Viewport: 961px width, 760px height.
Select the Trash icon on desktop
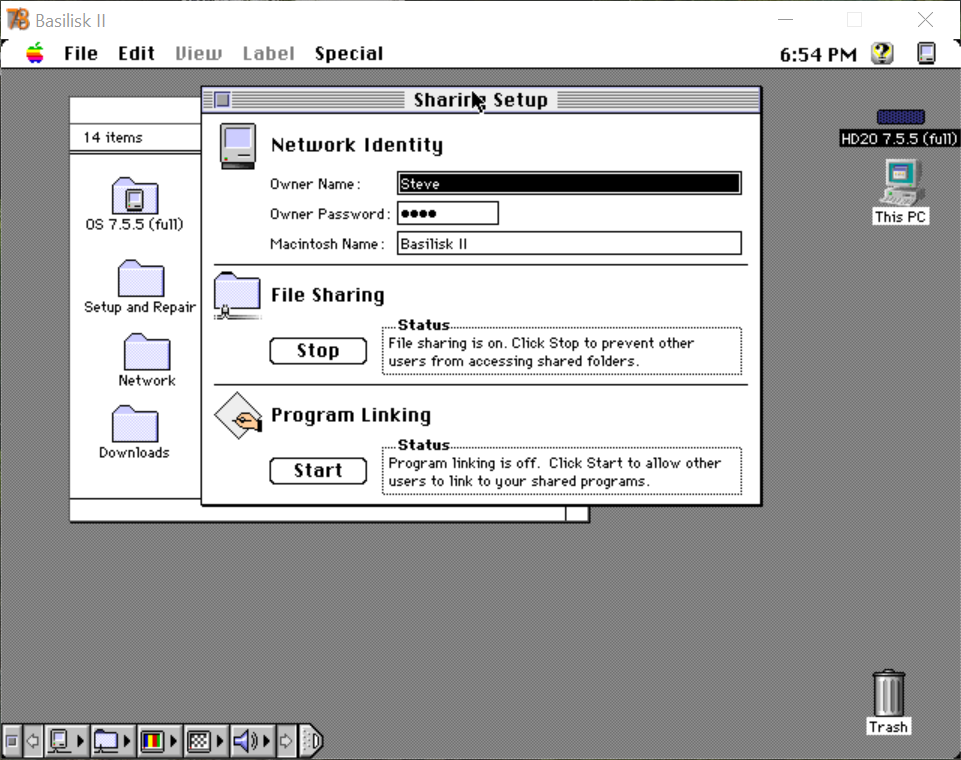(889, 693)
